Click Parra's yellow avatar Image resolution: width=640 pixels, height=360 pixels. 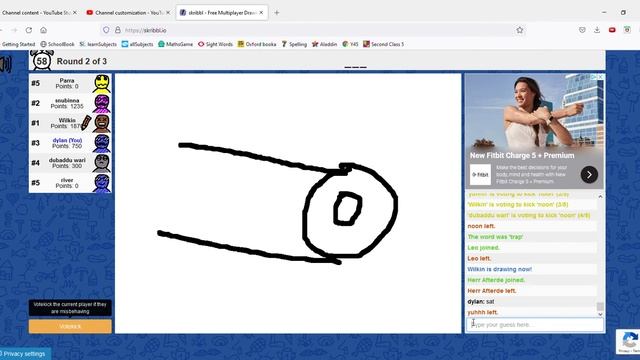[102, 84]
